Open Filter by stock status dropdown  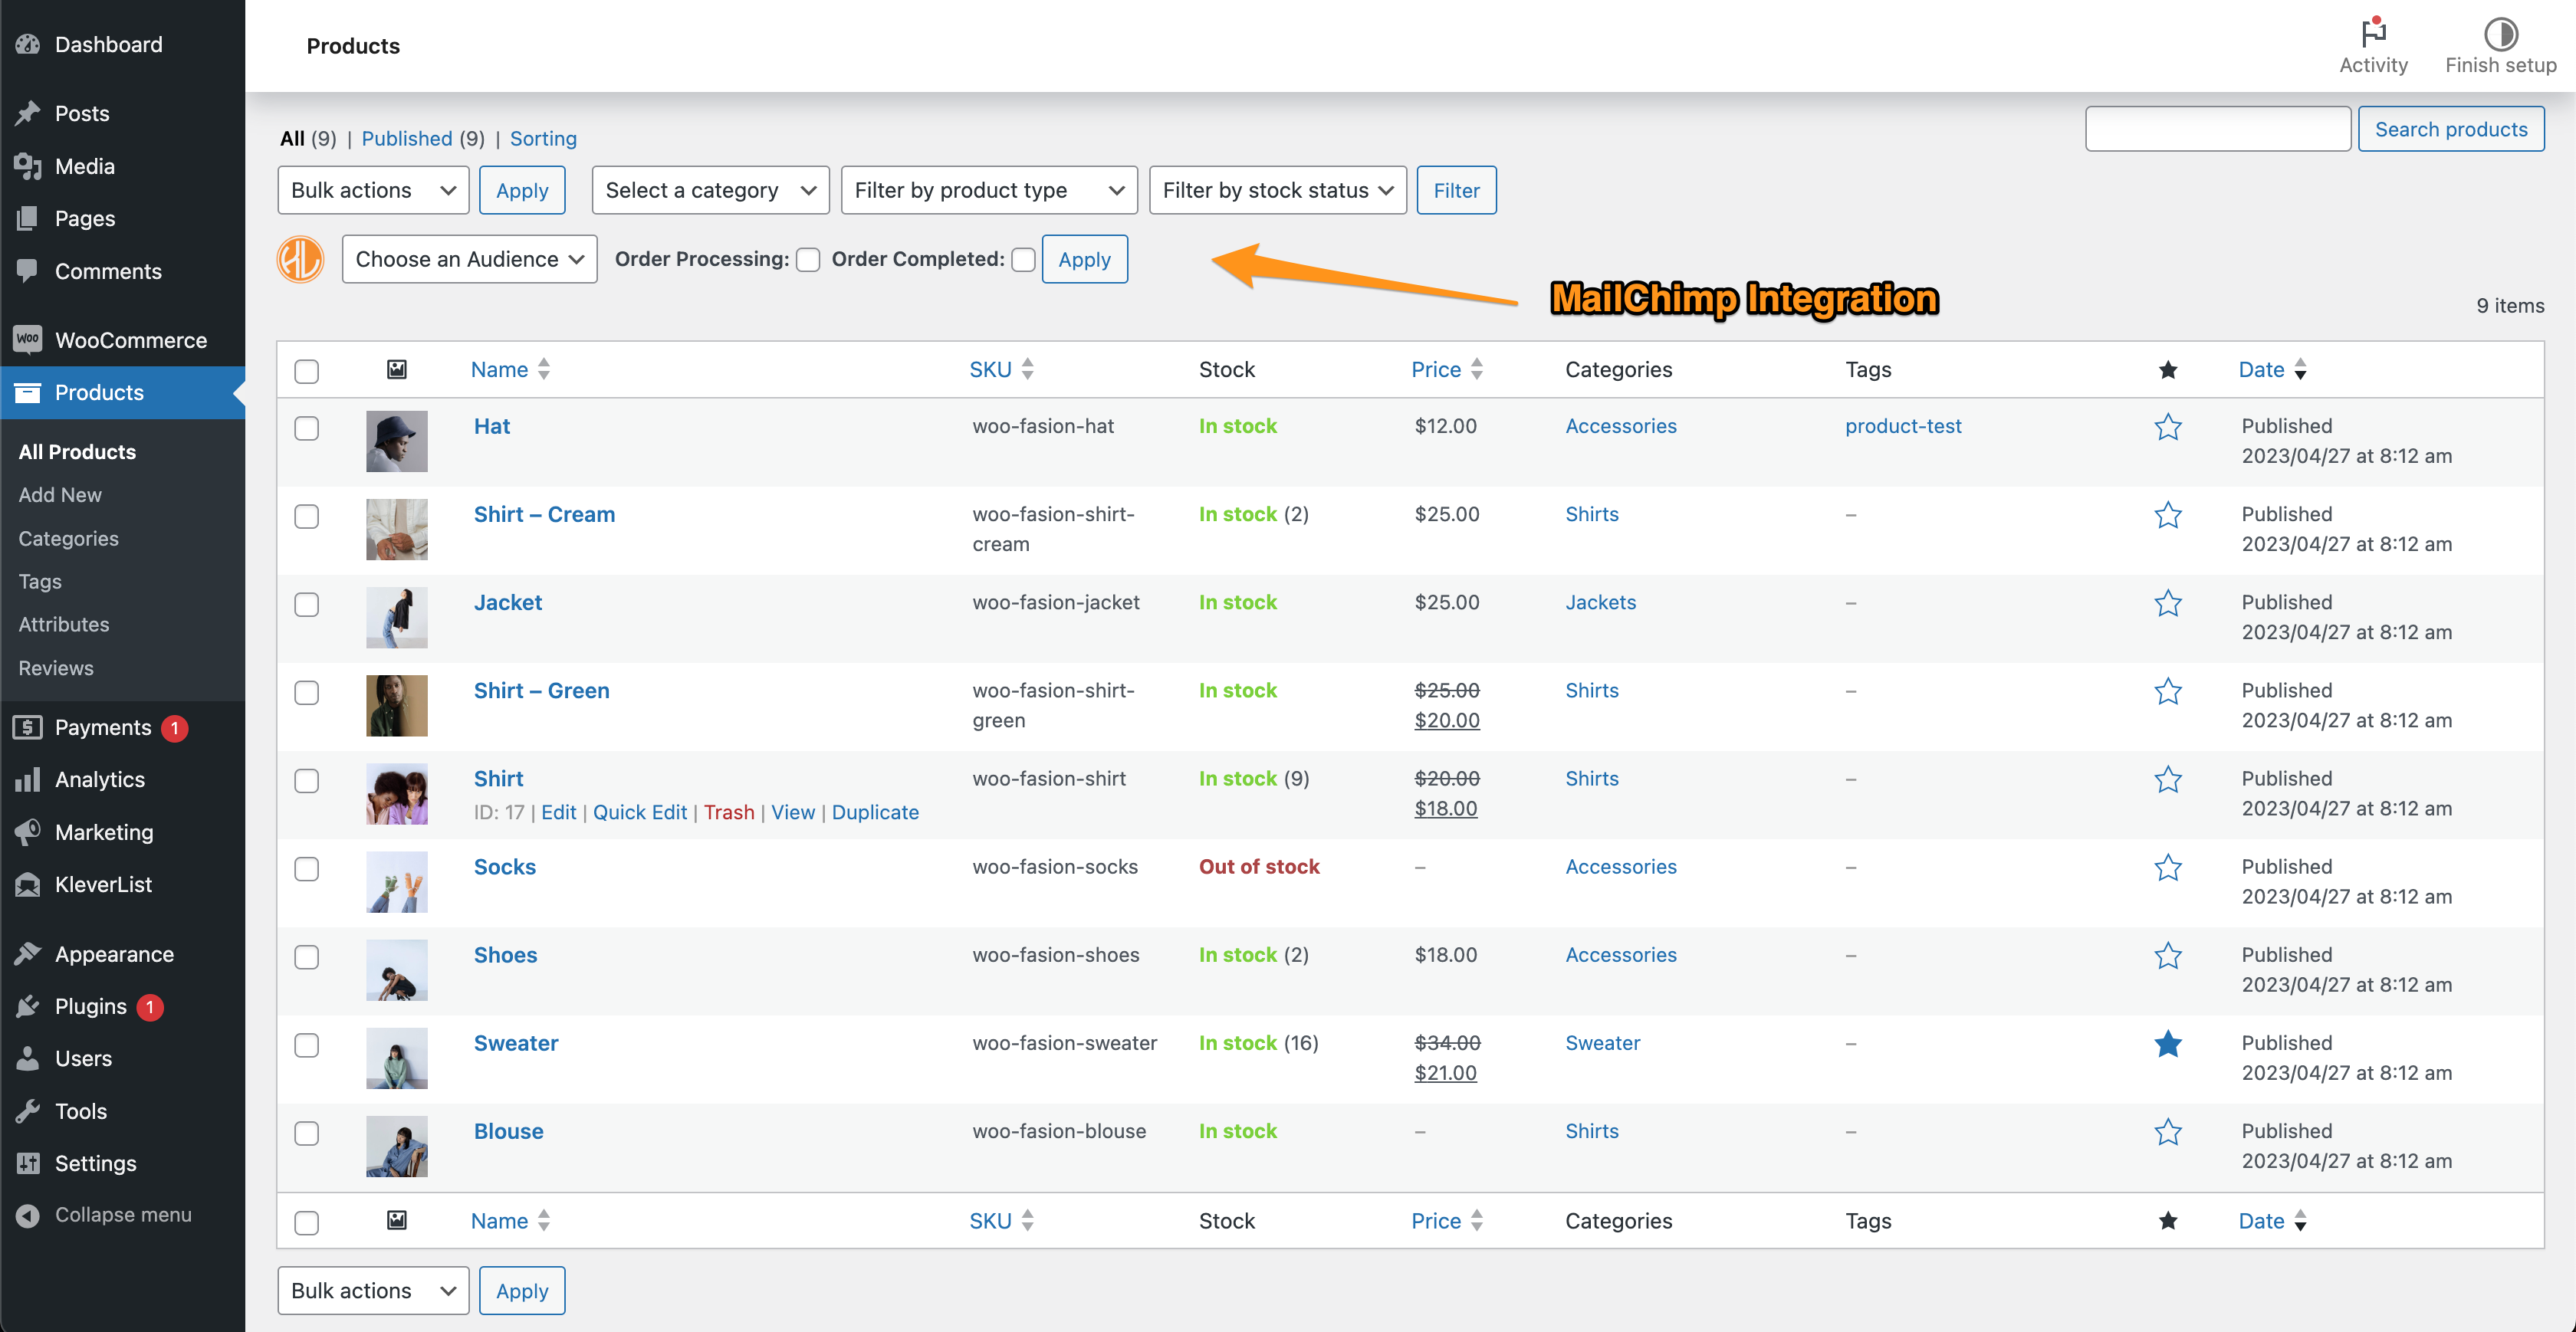tap(1277, 190)
